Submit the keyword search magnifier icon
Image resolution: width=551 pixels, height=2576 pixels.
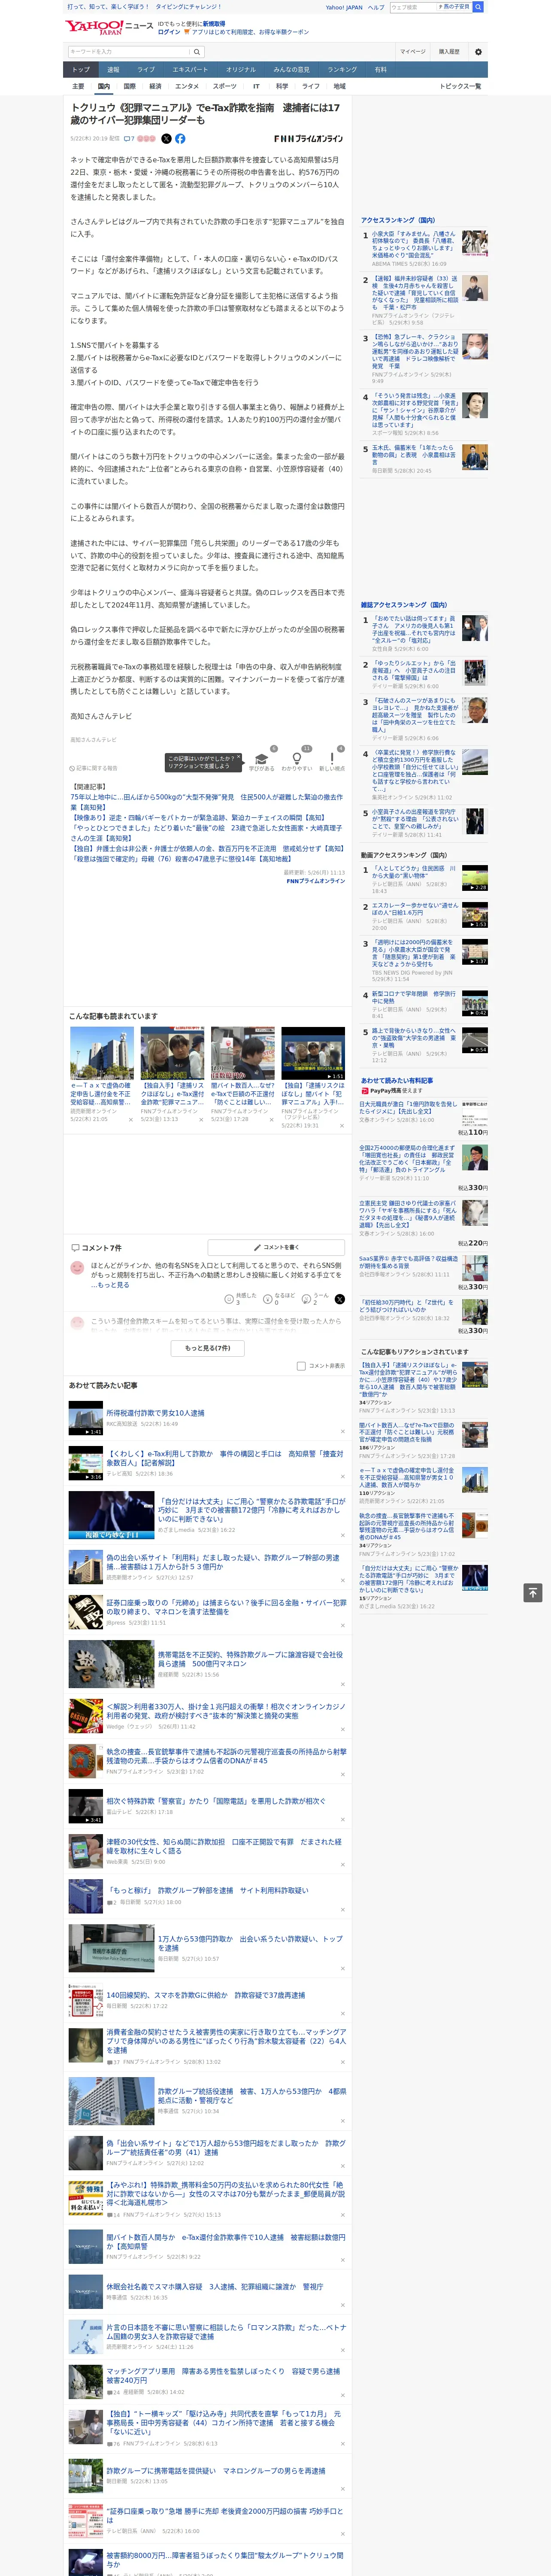[x=197, y=51]
